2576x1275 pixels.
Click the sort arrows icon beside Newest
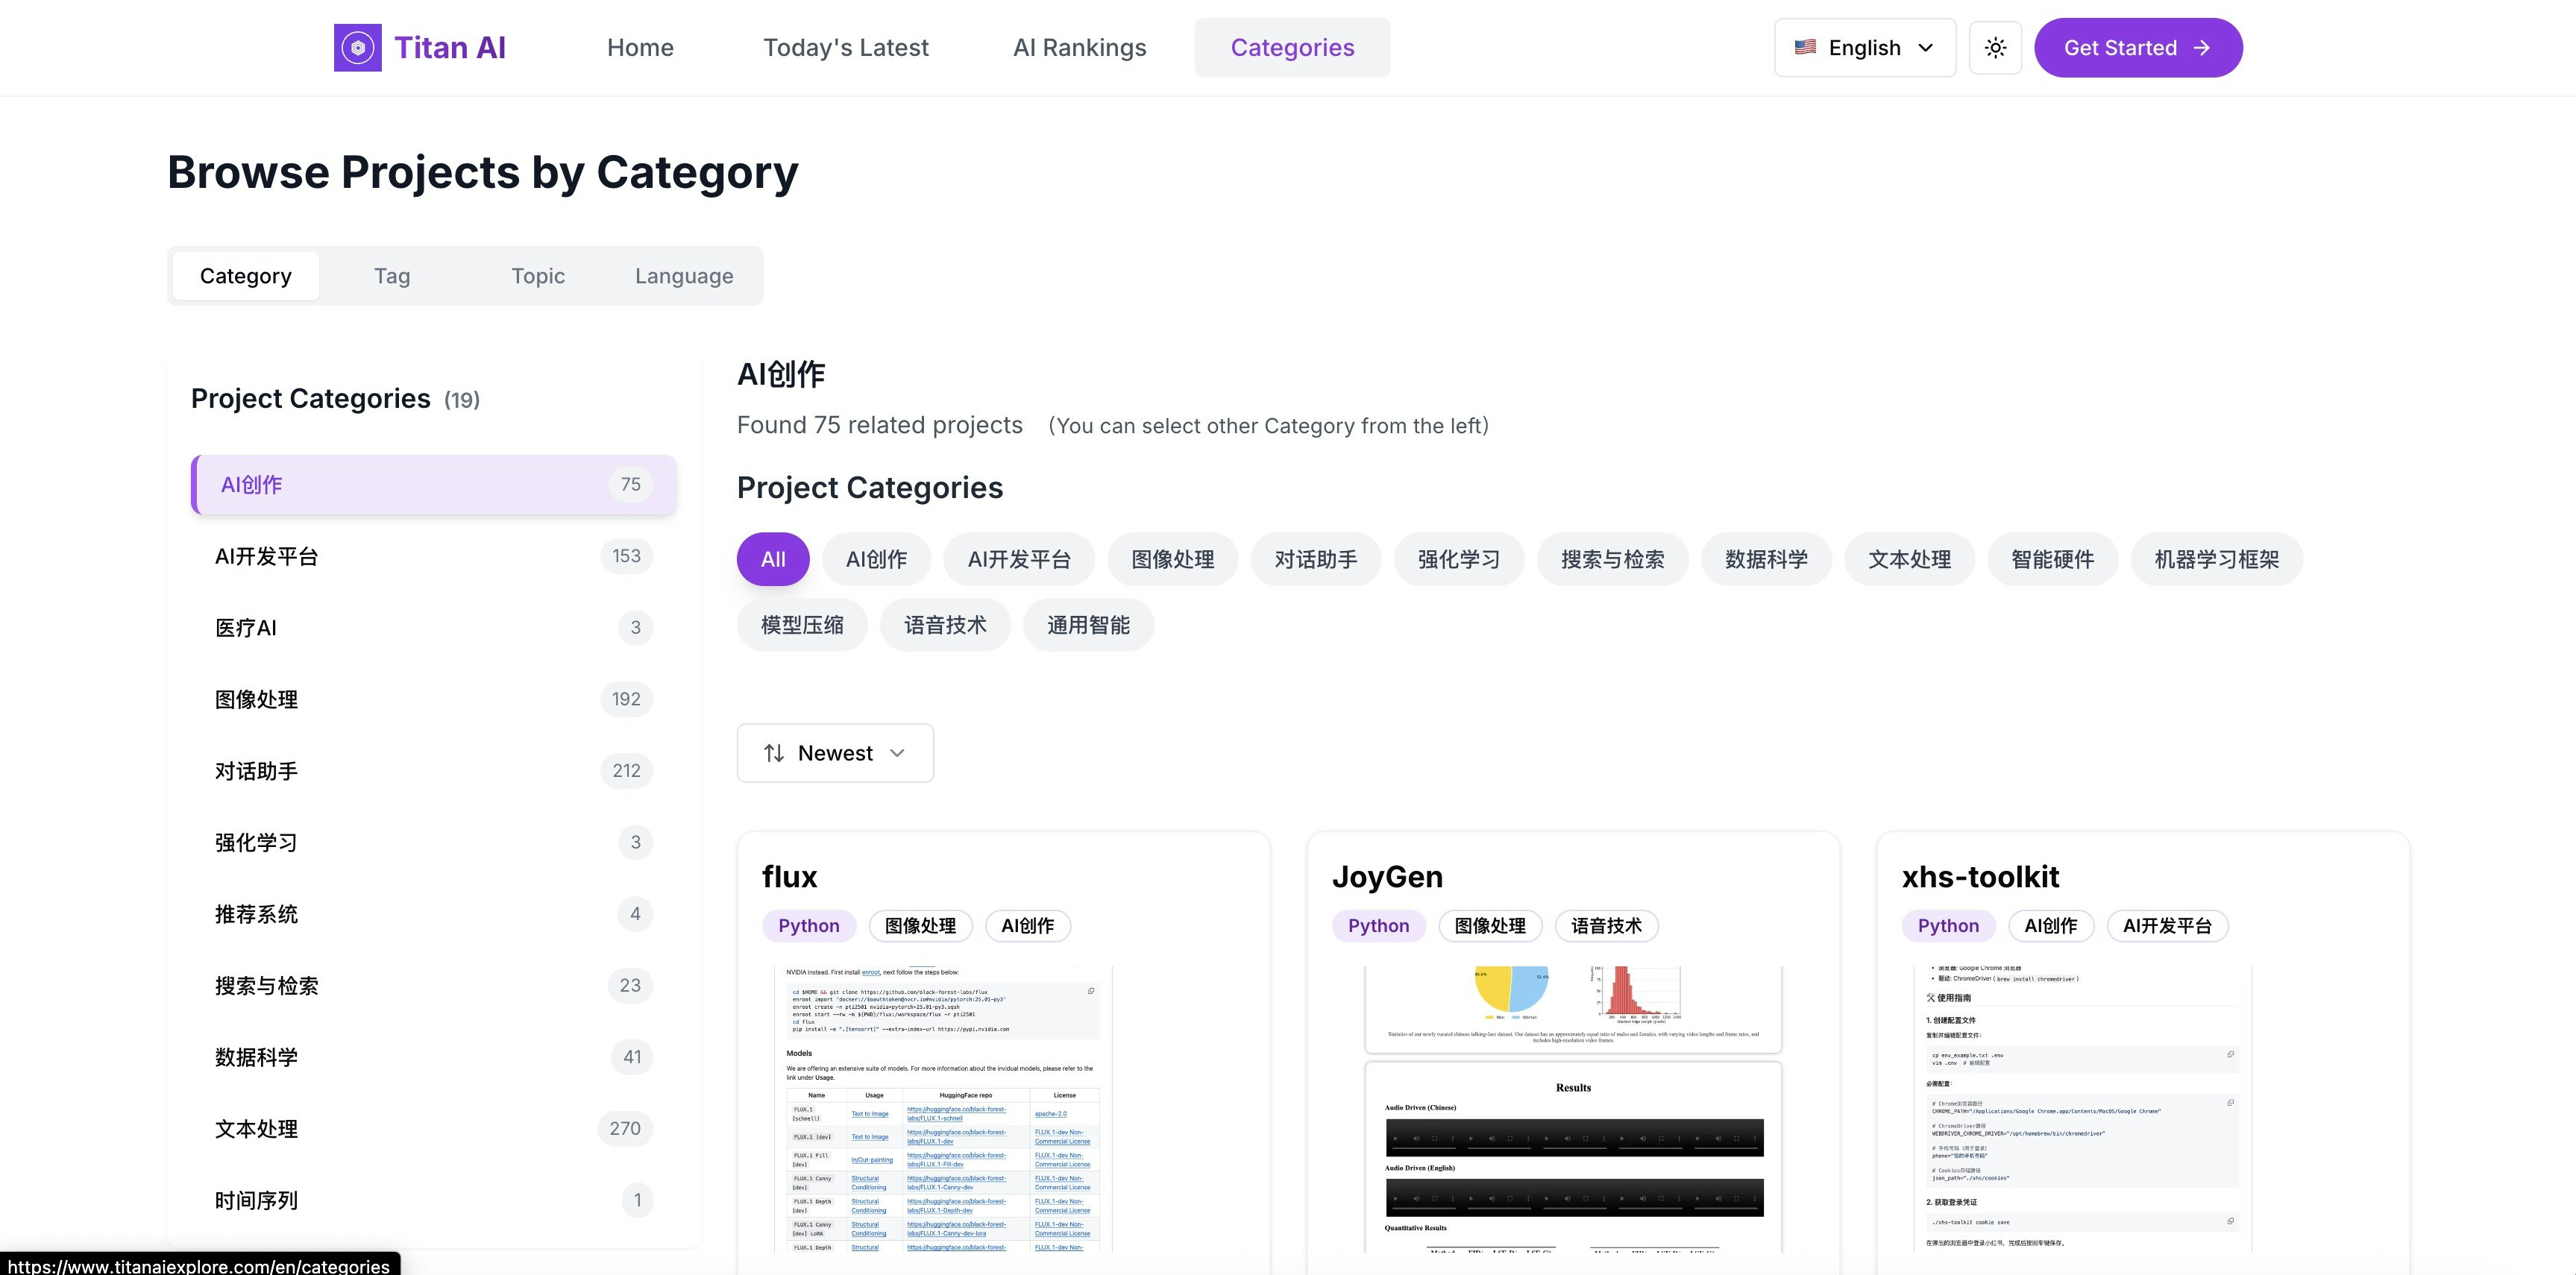[x=774, y=753]
